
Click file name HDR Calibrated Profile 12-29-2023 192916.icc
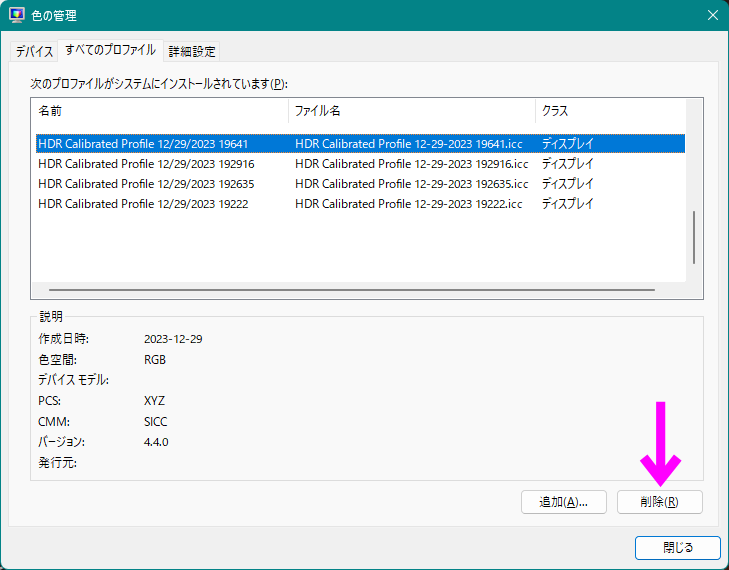(x=411, y=164)
